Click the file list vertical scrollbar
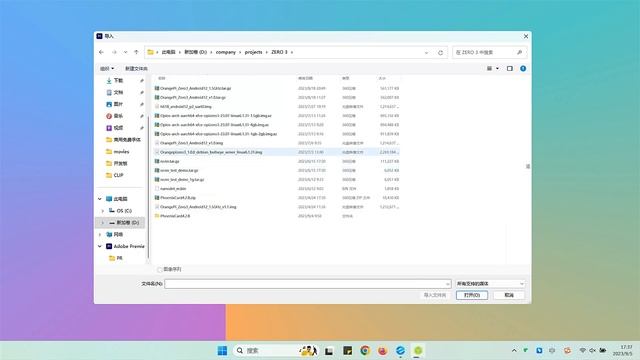The height and width of the screenshot is (360, 640). (528, 167)
